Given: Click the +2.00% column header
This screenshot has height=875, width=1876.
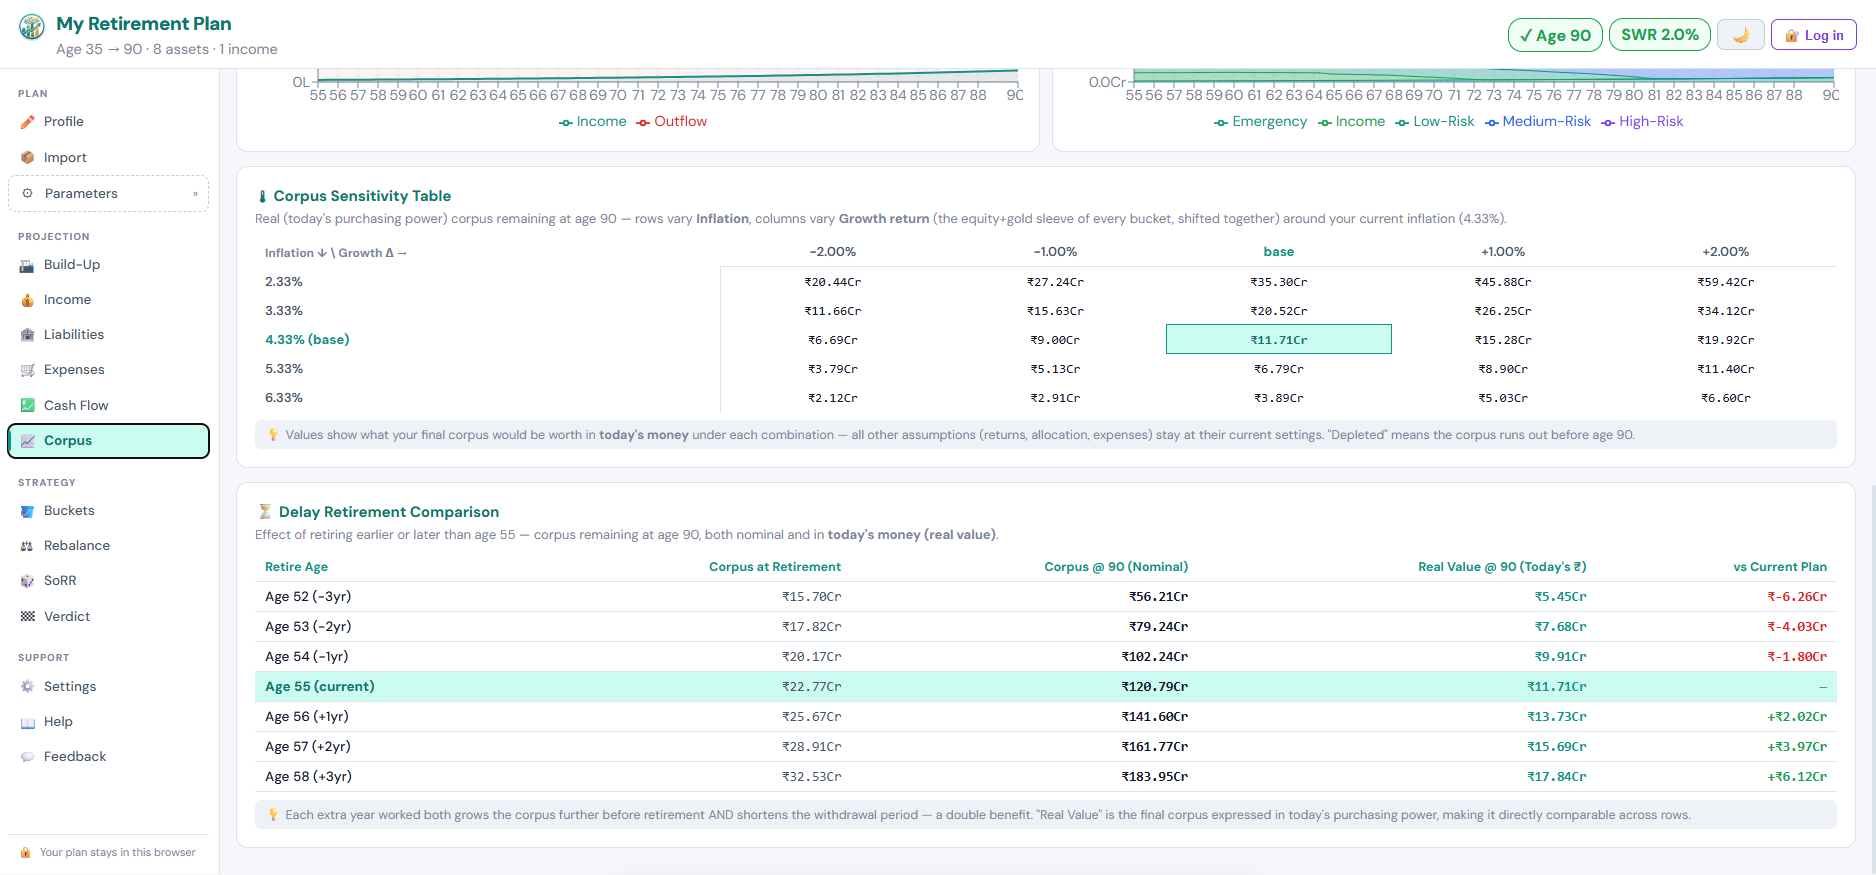Looking at the screenshot, I should [x=1726, y=252].
